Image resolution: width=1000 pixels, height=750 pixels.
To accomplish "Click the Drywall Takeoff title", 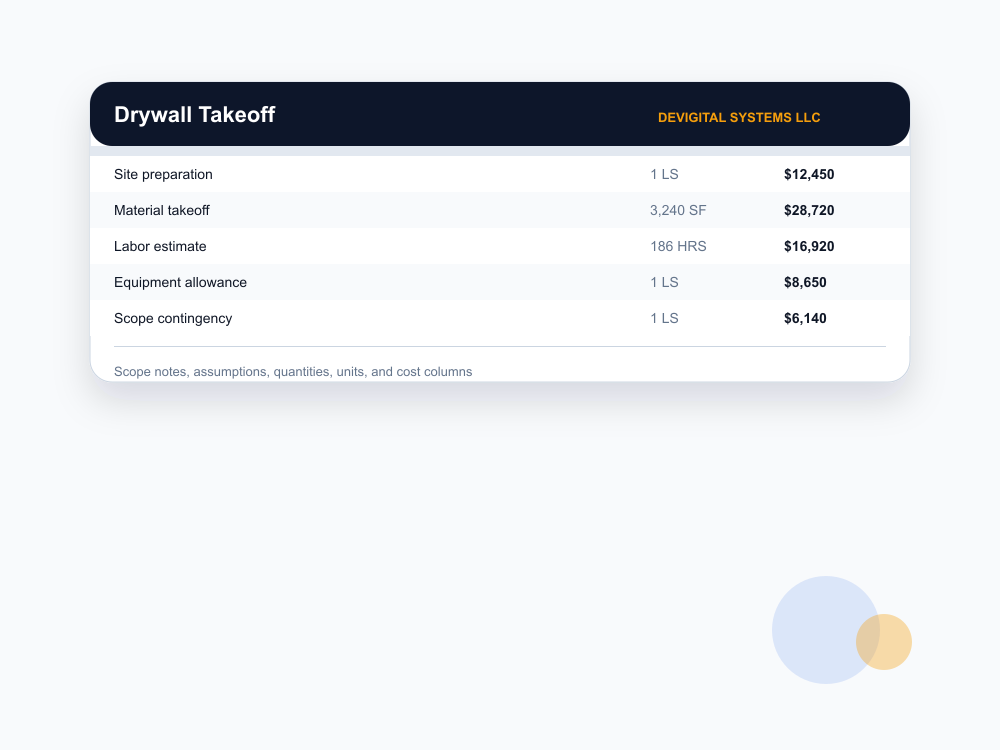I will (195, 115).
